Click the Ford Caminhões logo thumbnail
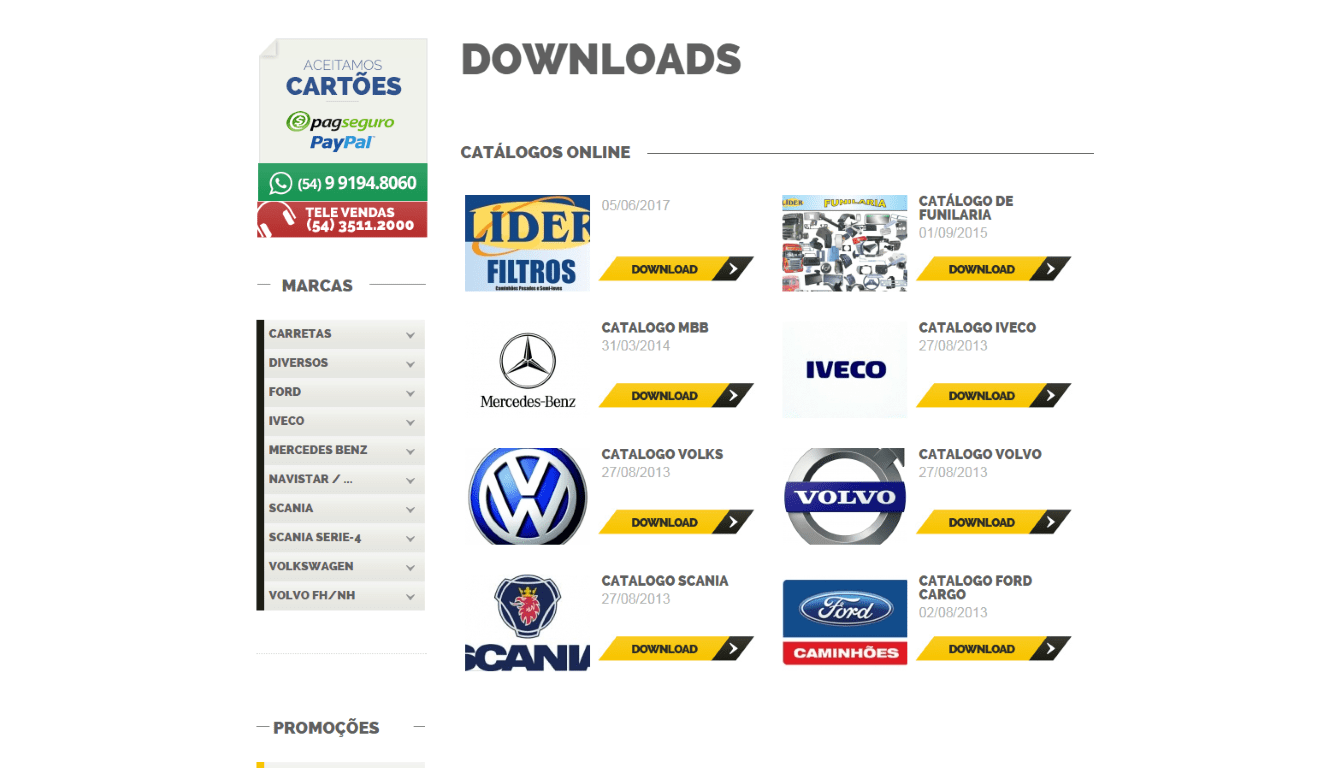Screen dimensions: 1342x768 point(844,623)
